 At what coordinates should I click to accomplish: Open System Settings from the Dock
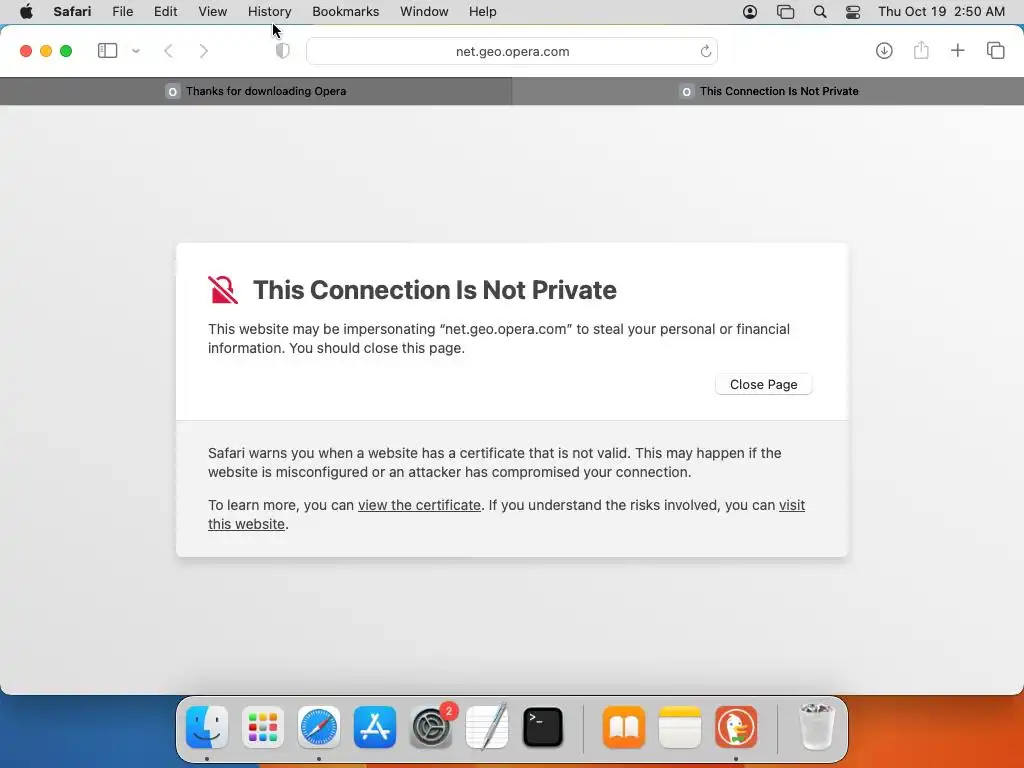pos(431,726)
